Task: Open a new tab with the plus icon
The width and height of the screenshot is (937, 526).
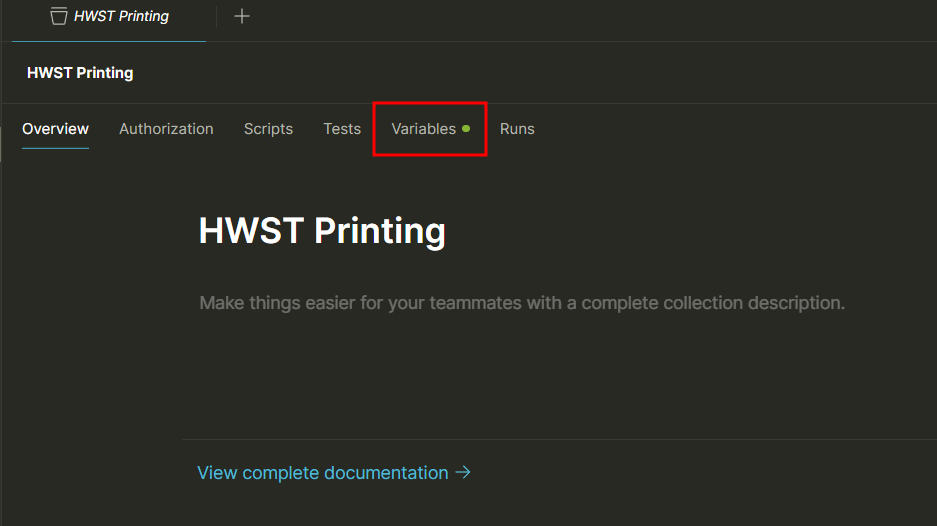Action: 242,16
